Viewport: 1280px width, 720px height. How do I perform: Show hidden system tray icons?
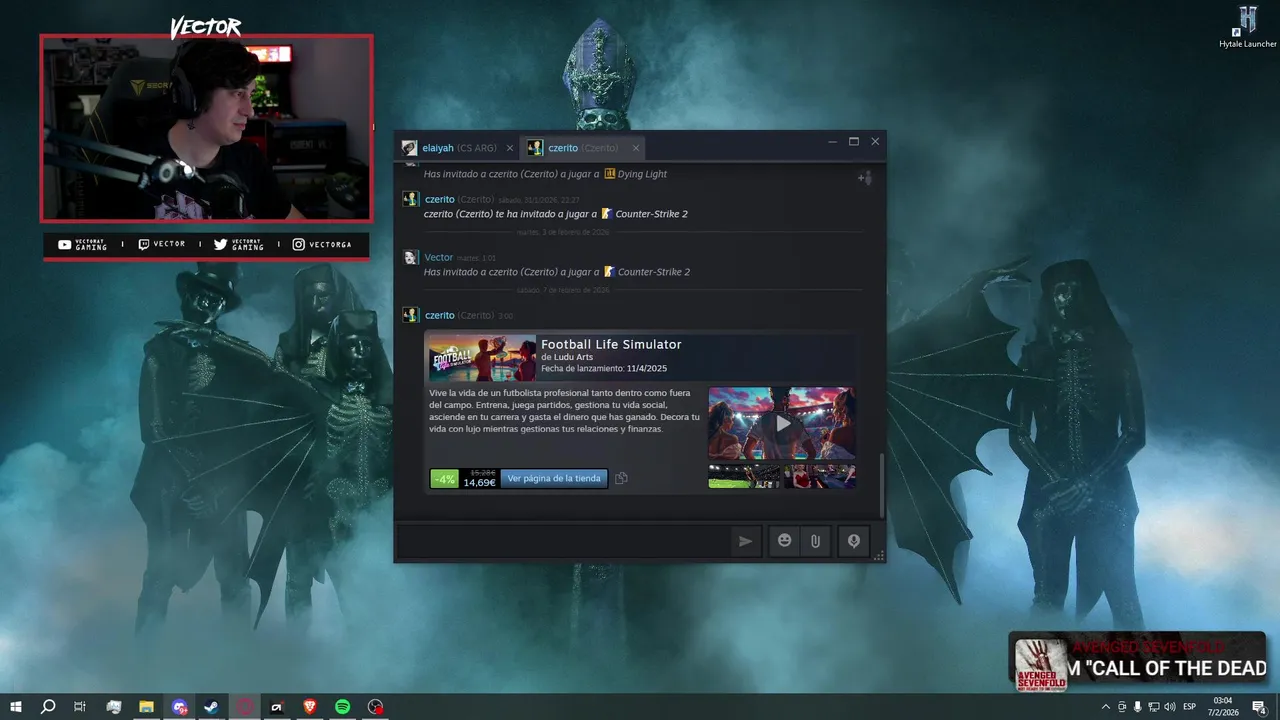pyautogui.click(x=1105, y=707)
